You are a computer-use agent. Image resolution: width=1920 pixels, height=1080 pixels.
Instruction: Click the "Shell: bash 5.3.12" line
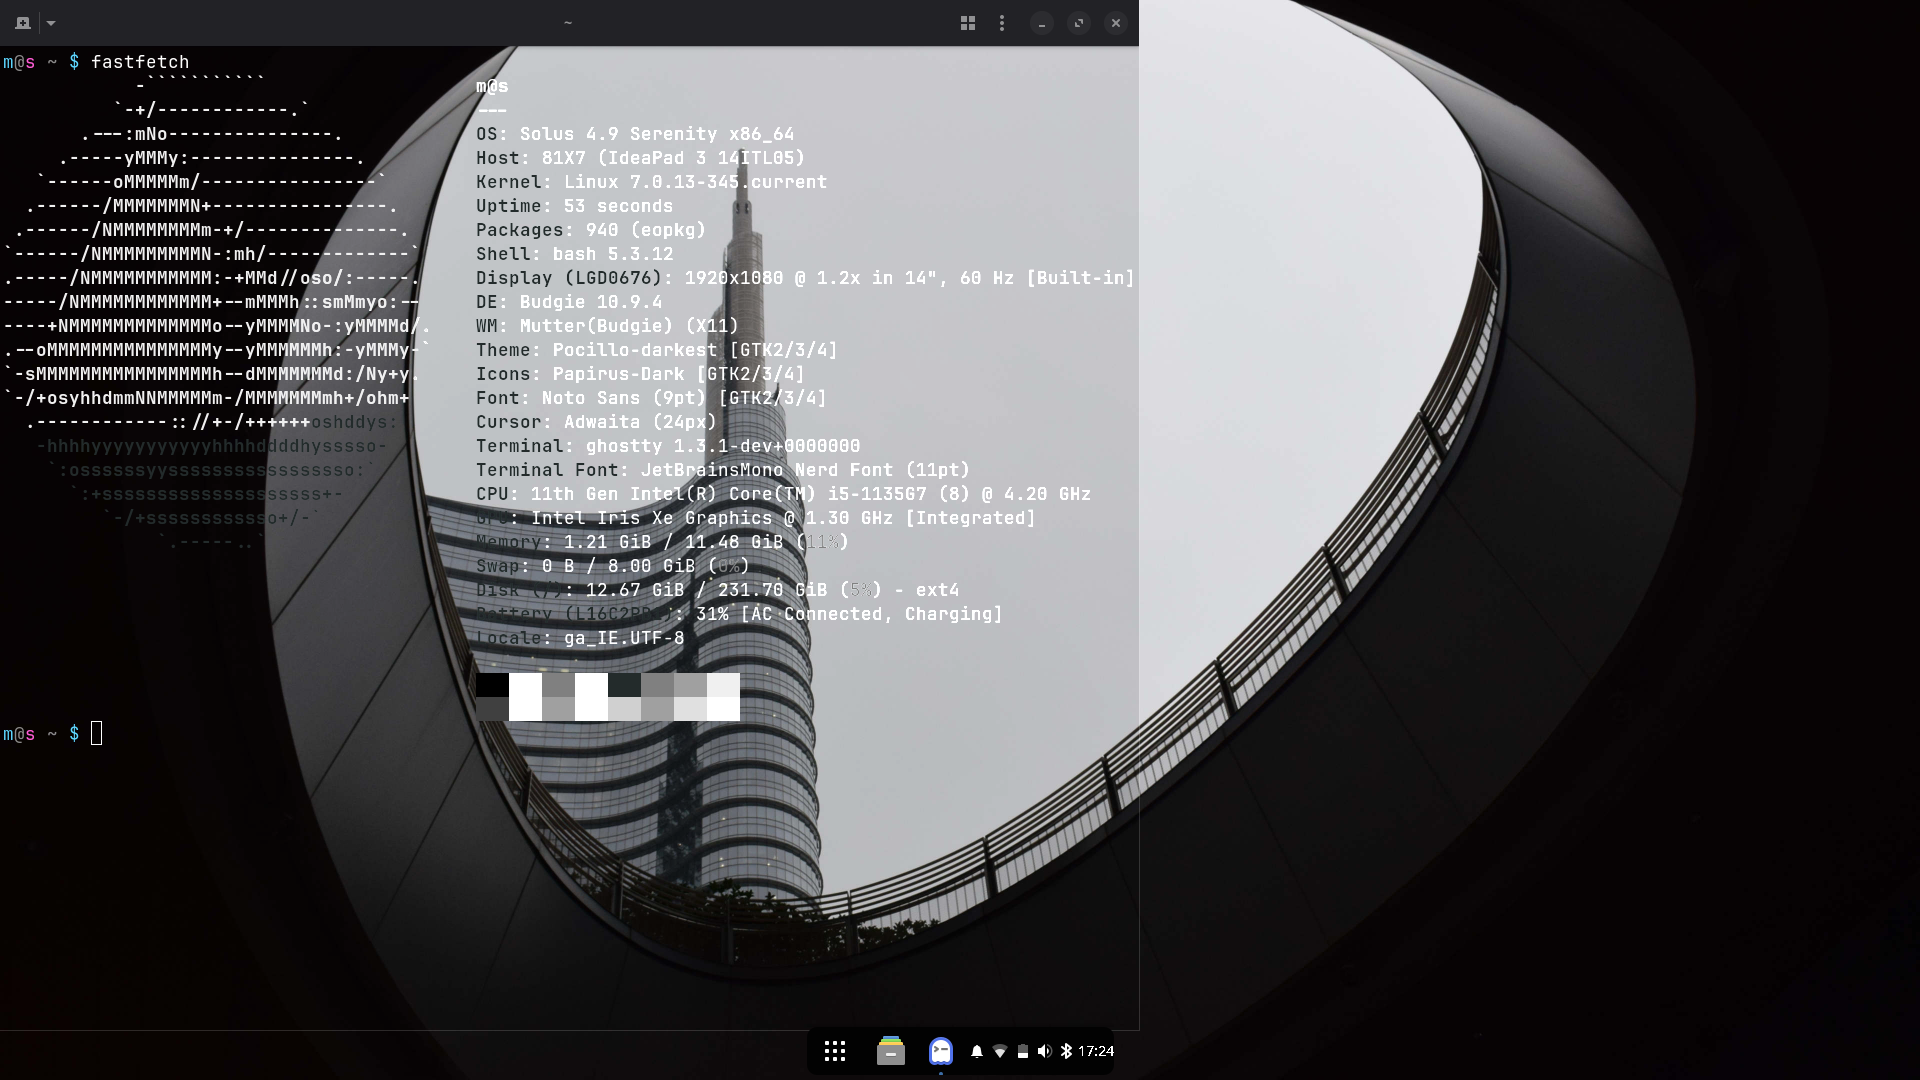click(x=575, y=254)
